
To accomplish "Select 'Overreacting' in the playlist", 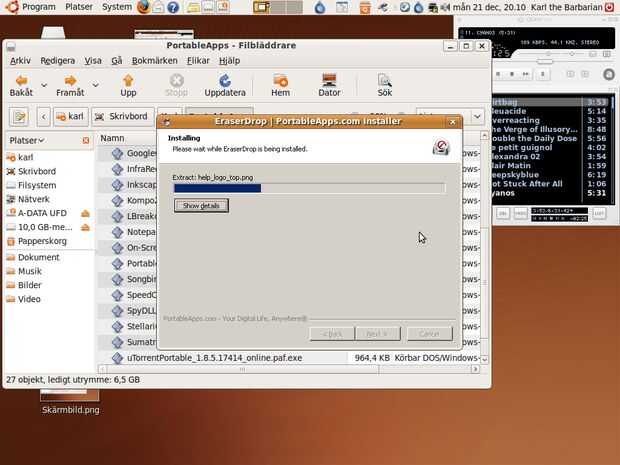I will click(549, 121).
